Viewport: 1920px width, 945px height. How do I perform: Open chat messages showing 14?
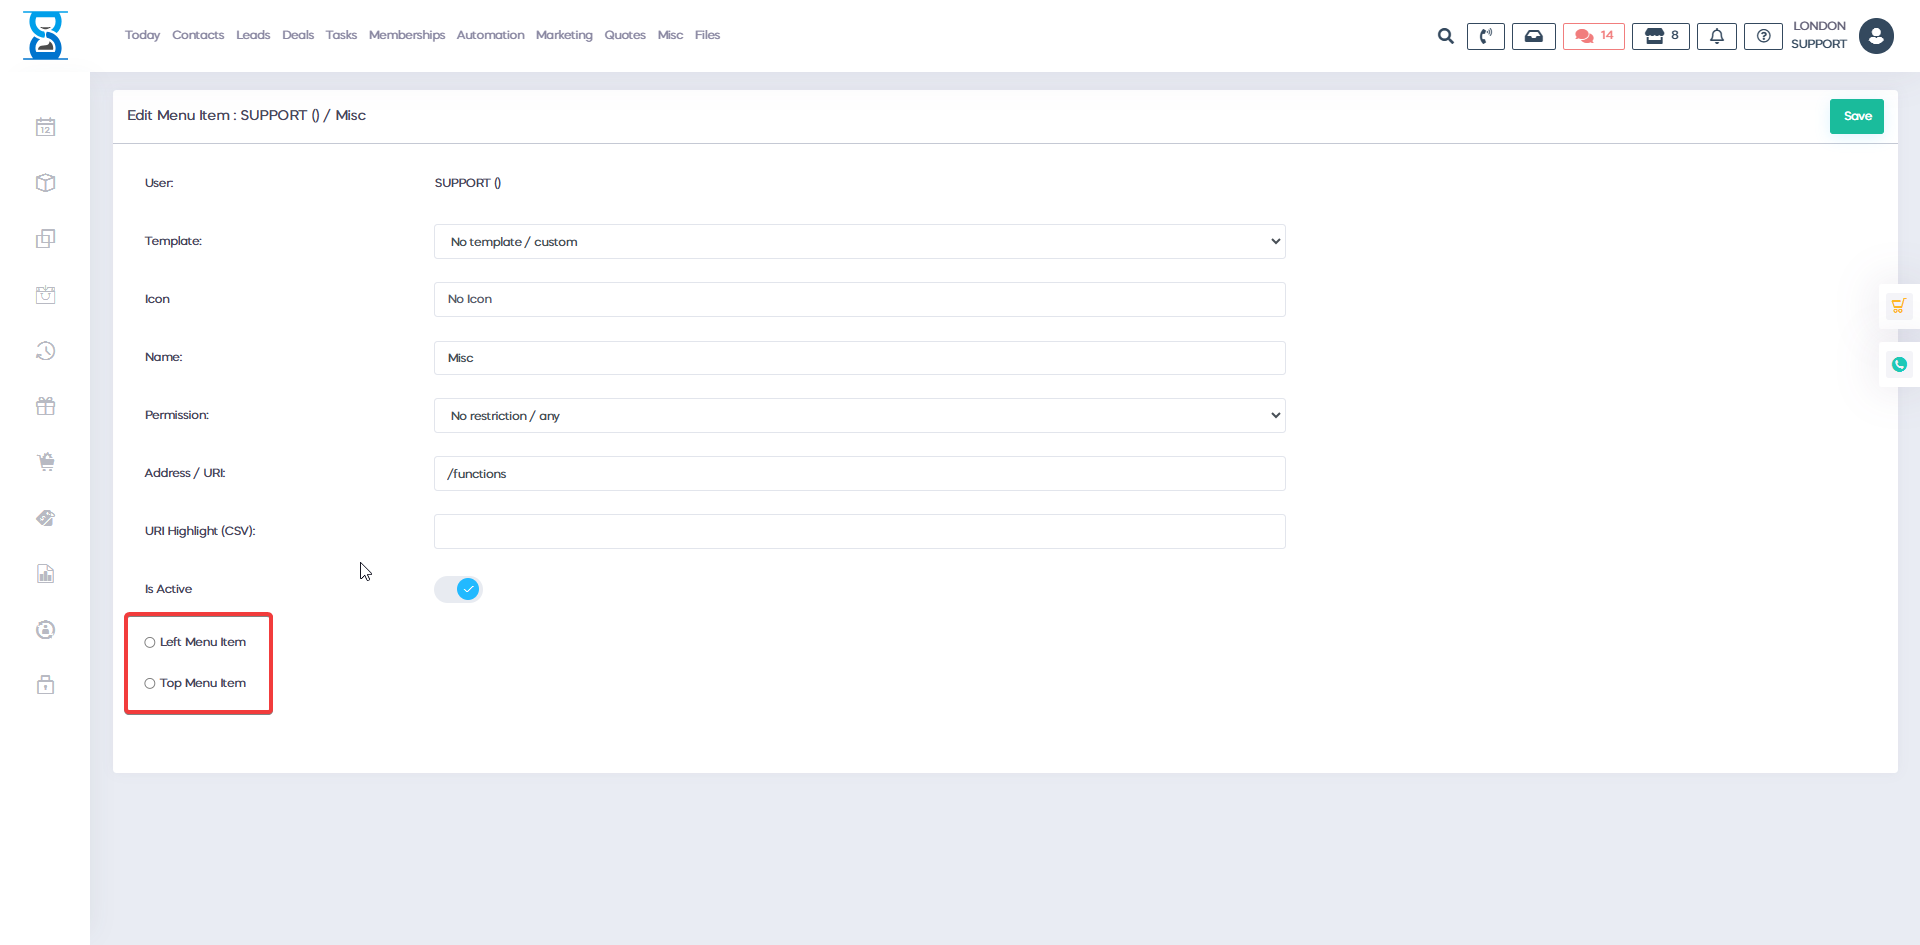[x=1594, y=36]
